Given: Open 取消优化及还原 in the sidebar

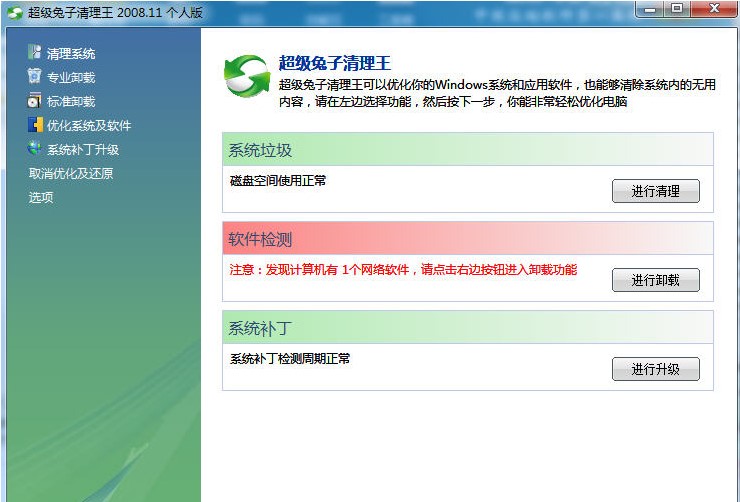Looking at the screenshot, I should [71, 174].
